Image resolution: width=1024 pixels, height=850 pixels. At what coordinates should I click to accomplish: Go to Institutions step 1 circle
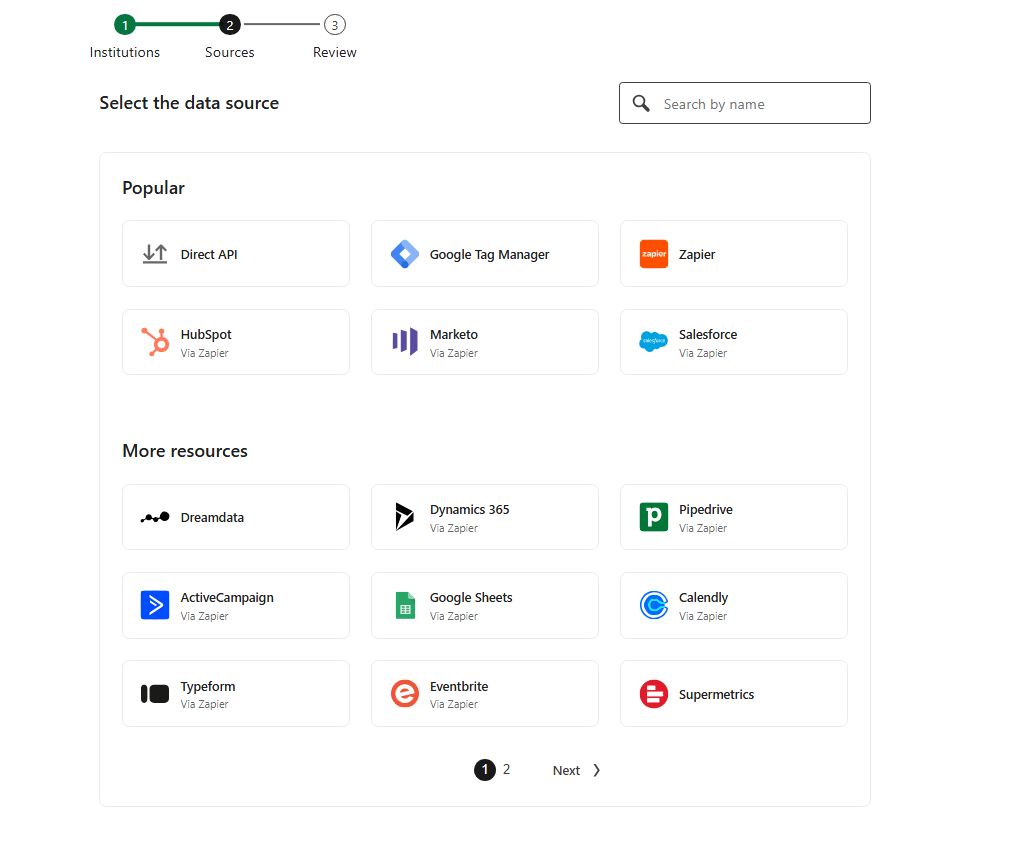125,25
